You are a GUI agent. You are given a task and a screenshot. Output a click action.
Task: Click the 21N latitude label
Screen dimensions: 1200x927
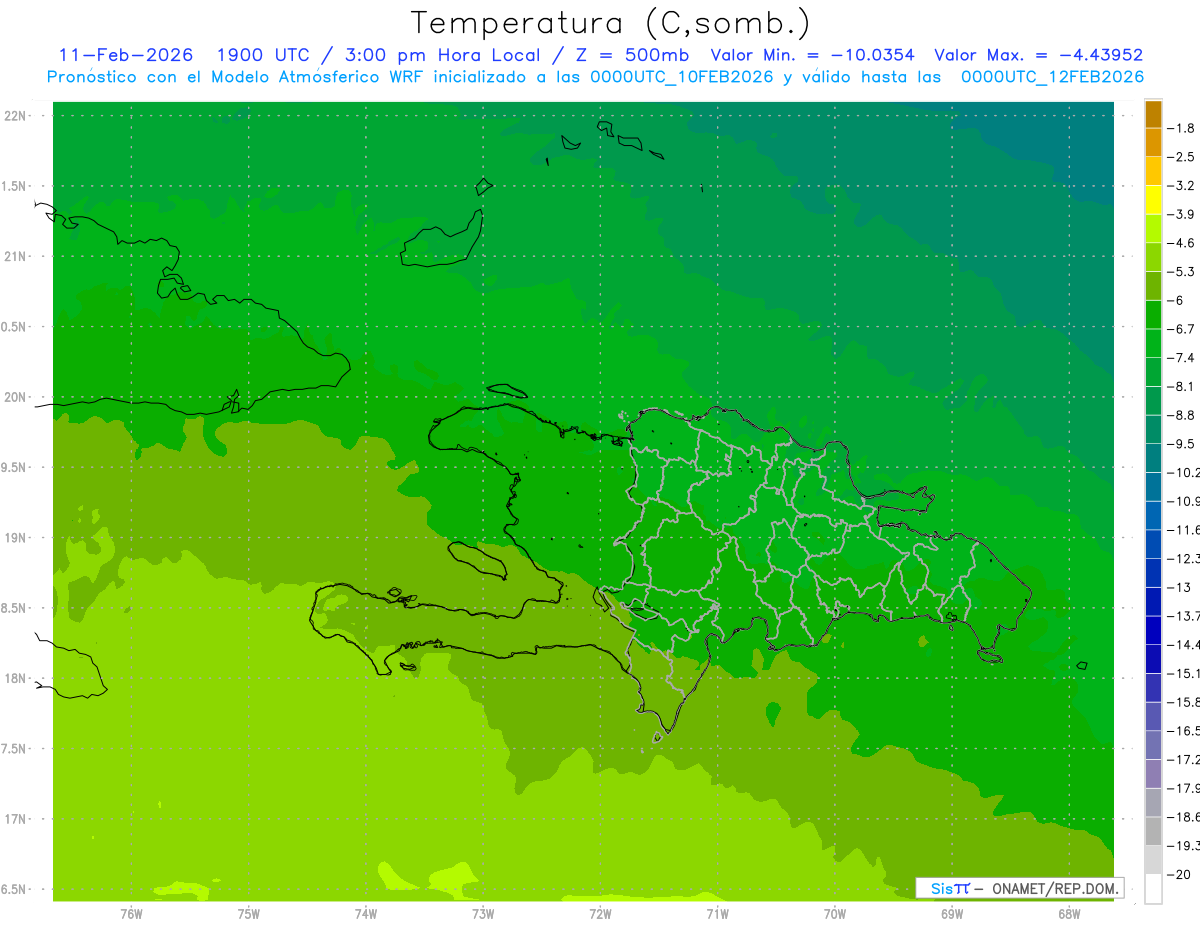click(17, 257)
